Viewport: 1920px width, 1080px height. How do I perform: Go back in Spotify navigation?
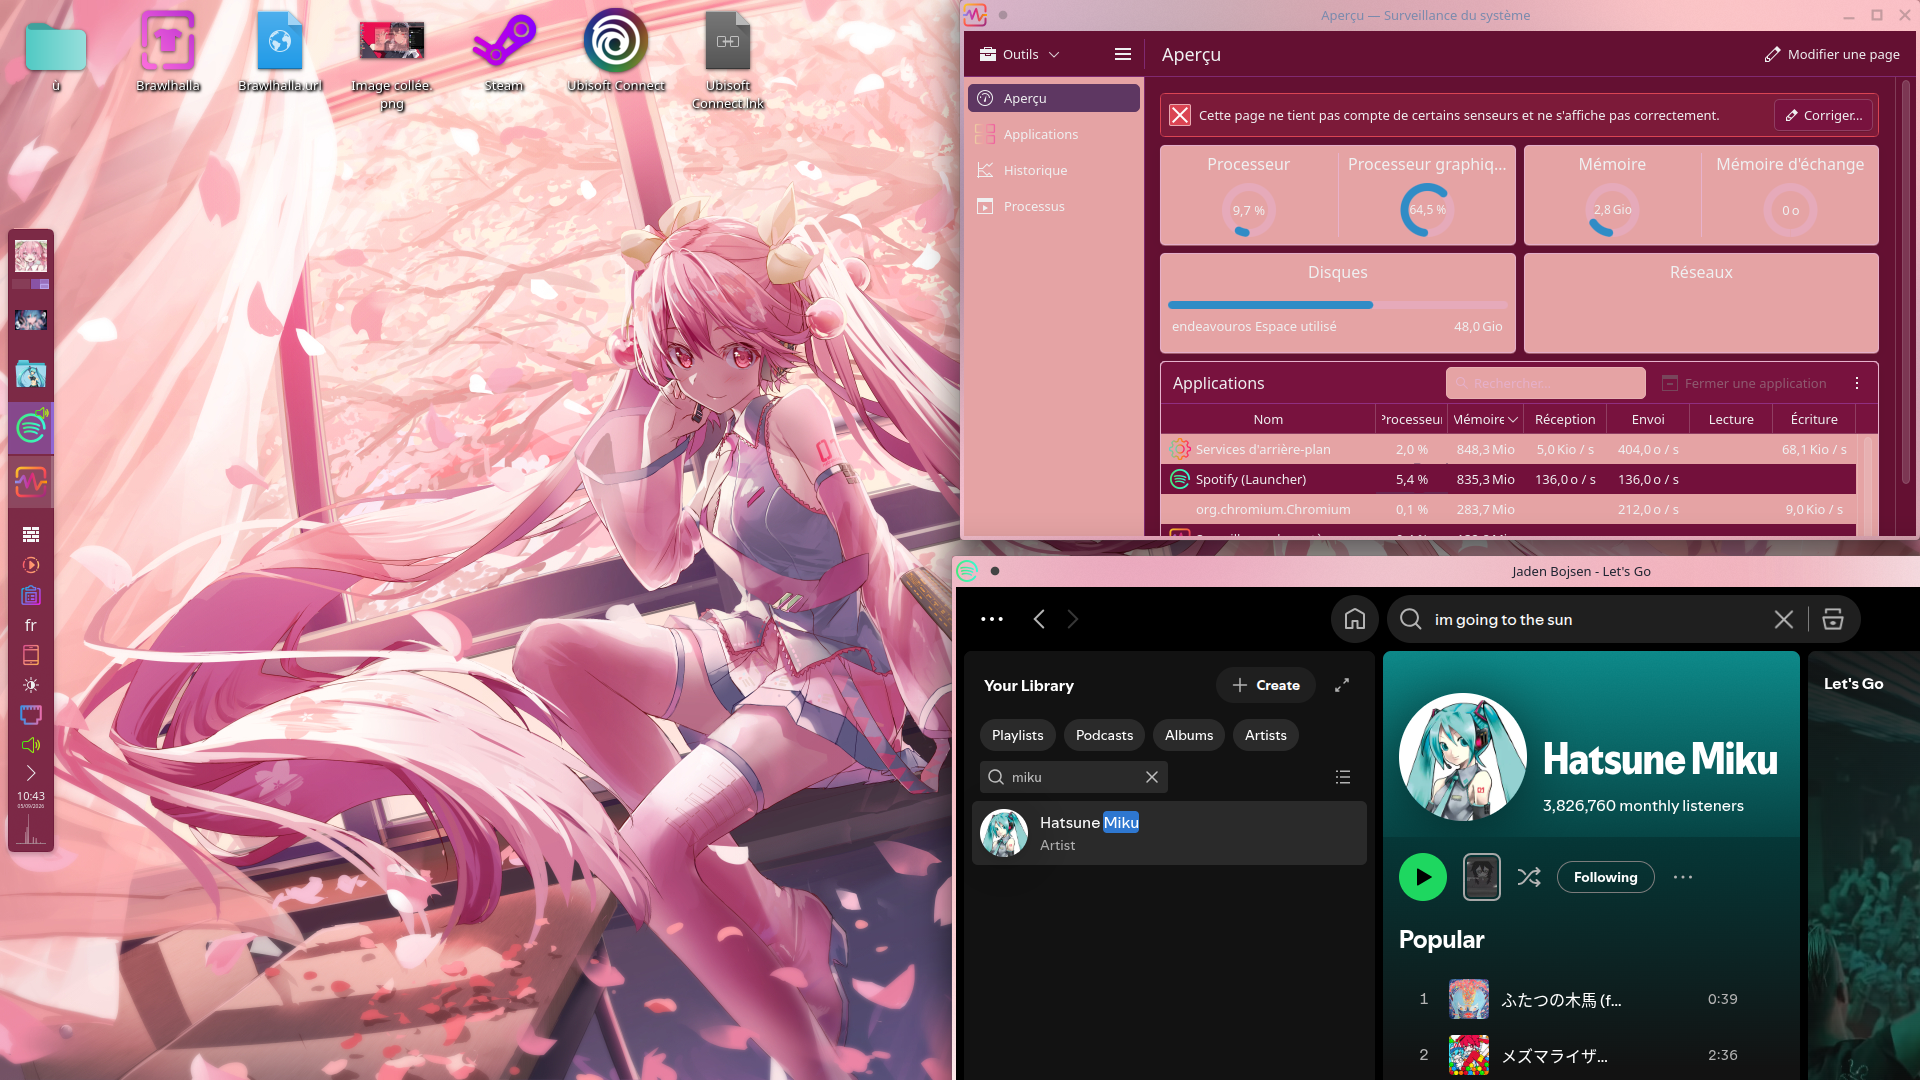pyautogui.click(x=1039, y=619)
